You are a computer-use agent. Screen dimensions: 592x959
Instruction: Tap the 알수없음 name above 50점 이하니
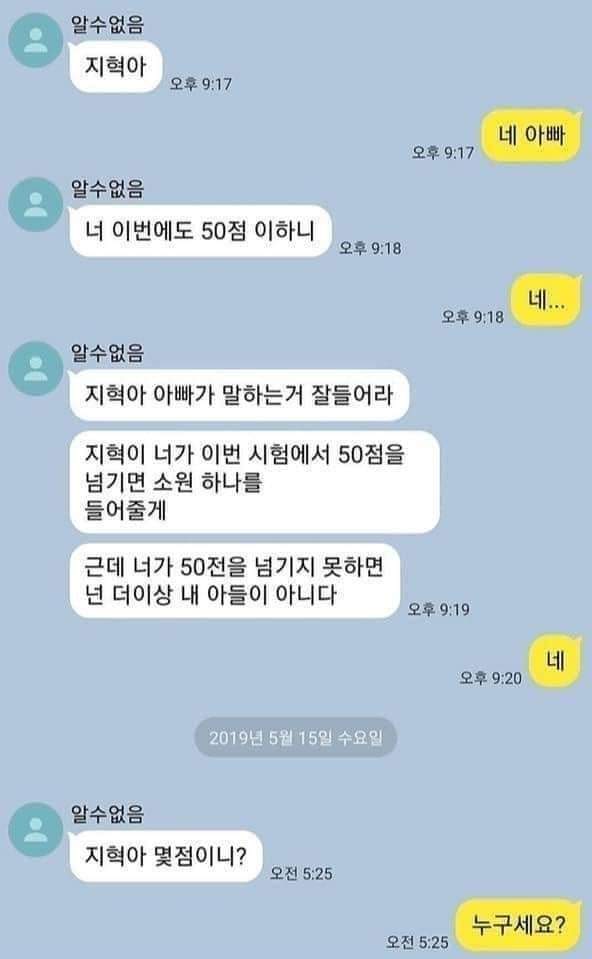point(108,188)
